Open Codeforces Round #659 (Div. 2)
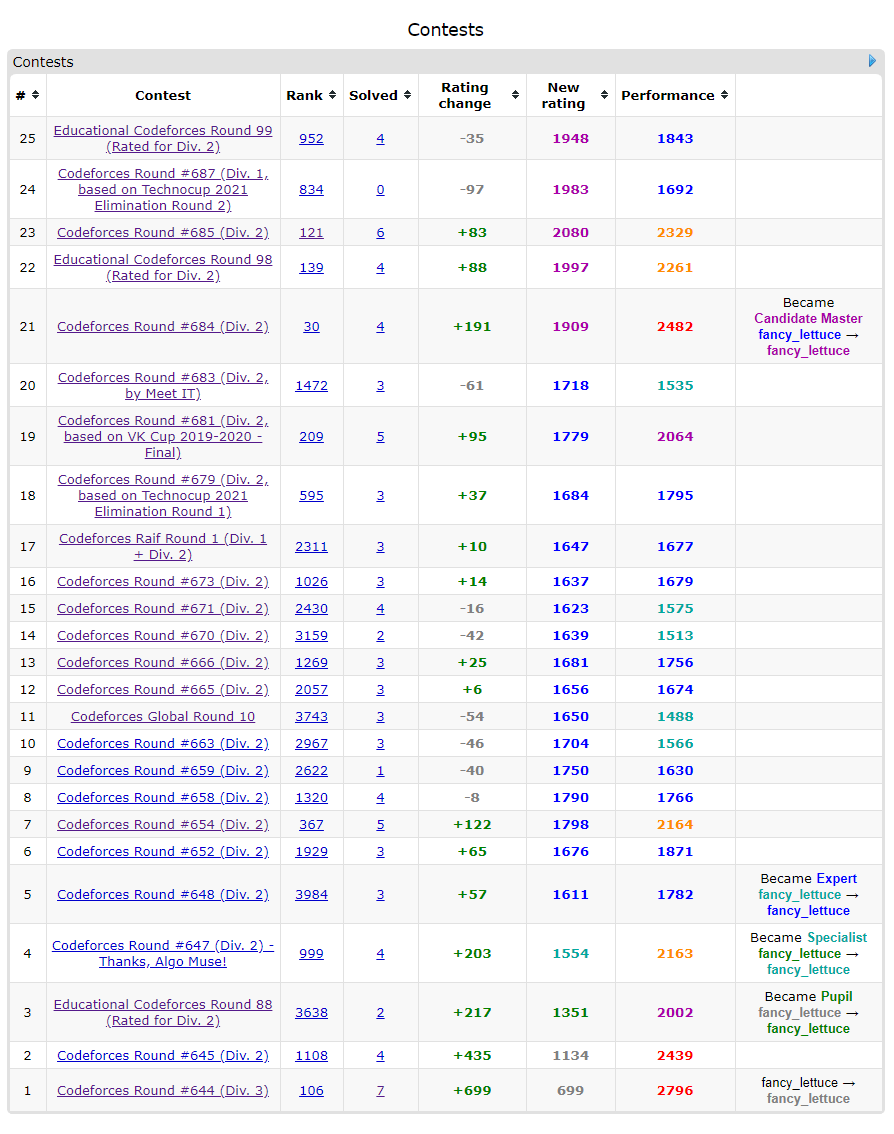This screenshot has height=1134, width=894. pyautogui.click(x=163, y=770)
